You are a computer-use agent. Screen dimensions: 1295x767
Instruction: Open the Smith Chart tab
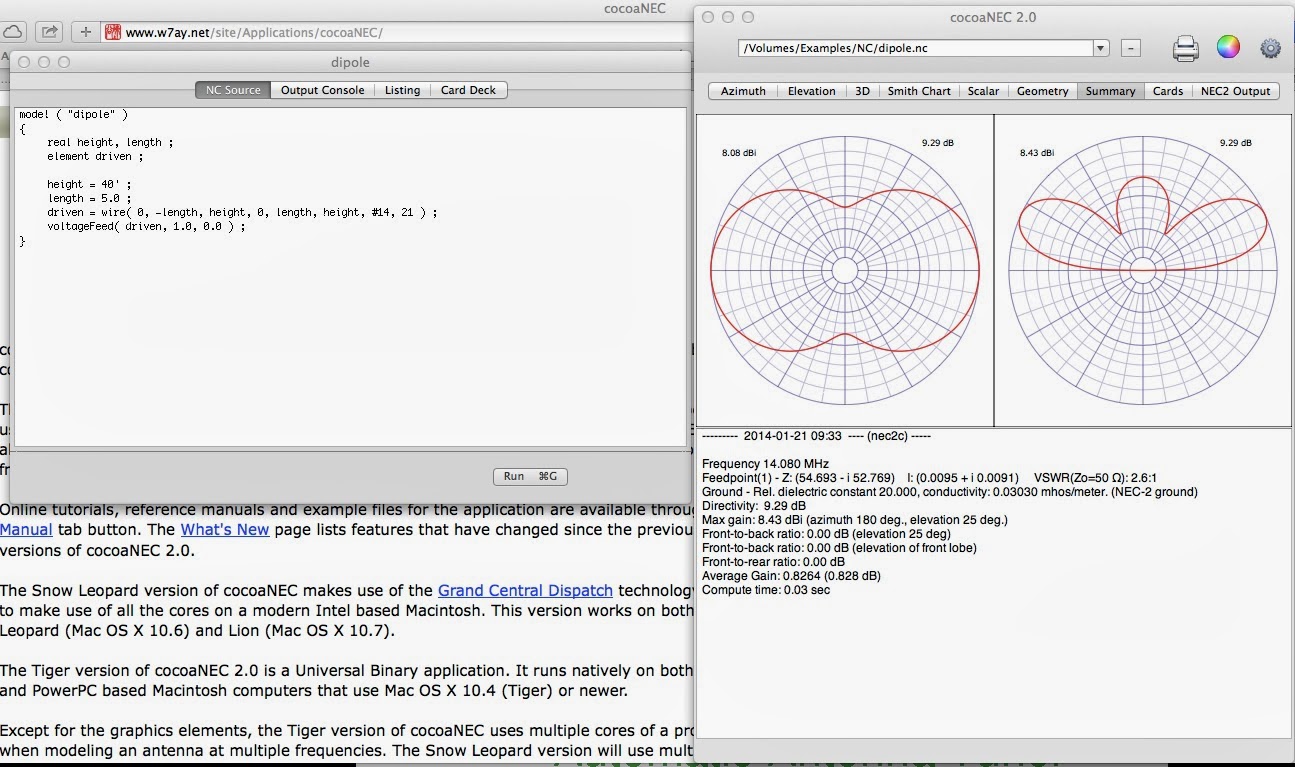(919, 91)
